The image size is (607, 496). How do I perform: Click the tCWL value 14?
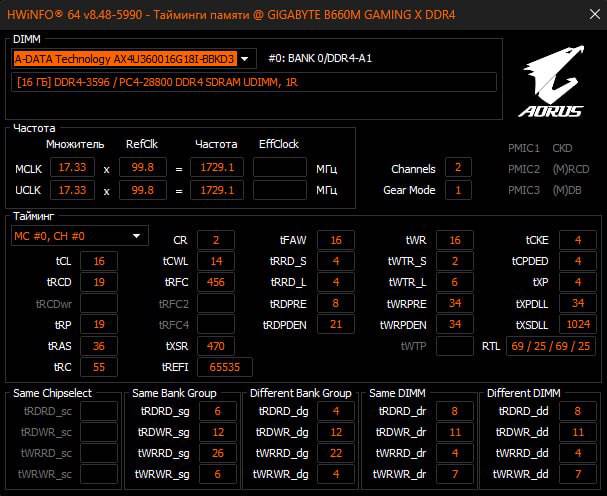point(216,261)
